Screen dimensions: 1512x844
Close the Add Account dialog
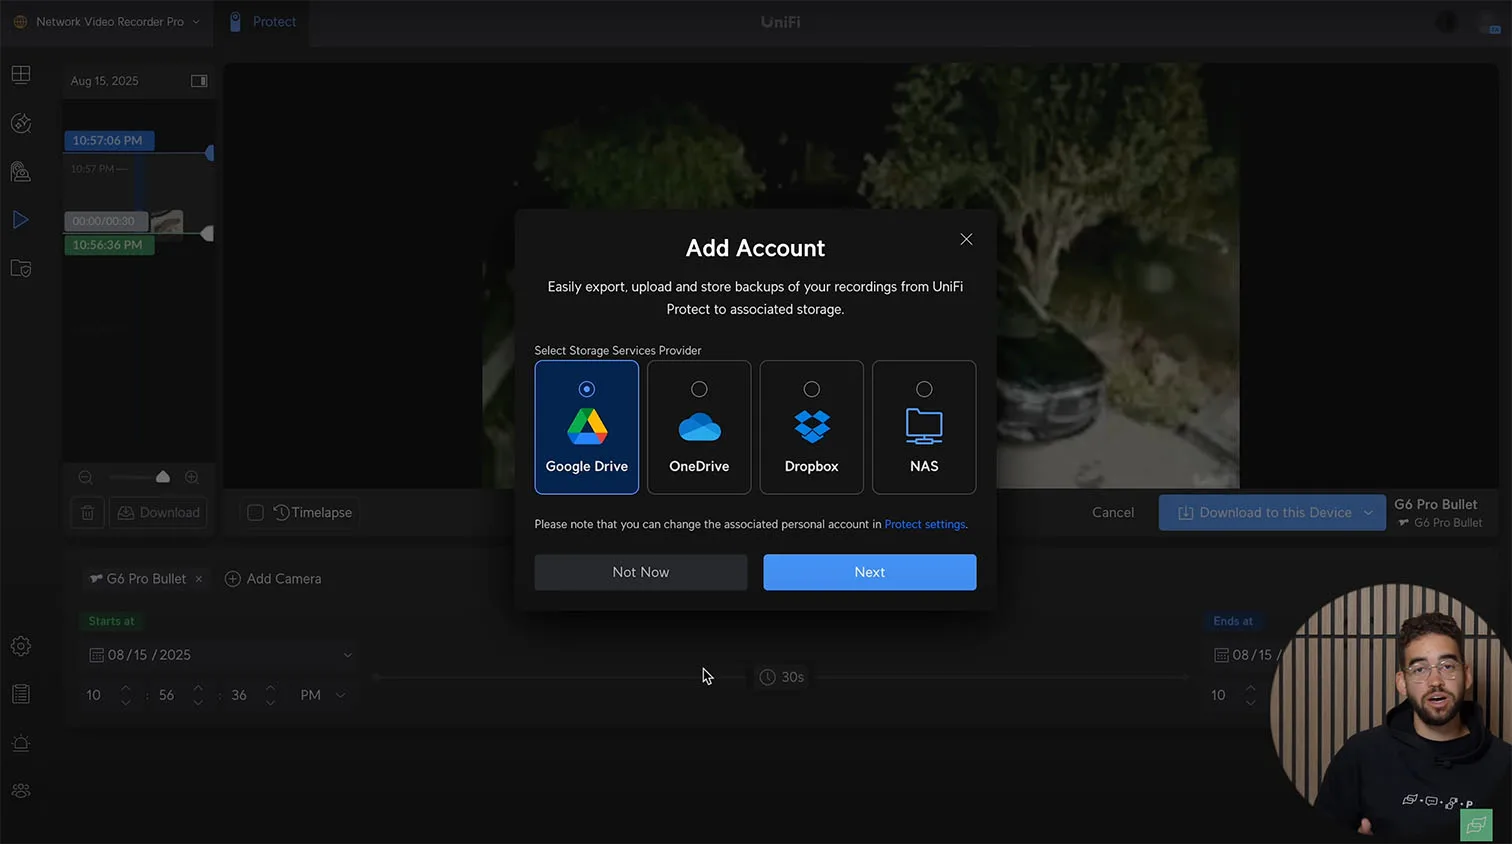[x=966, y=239]
